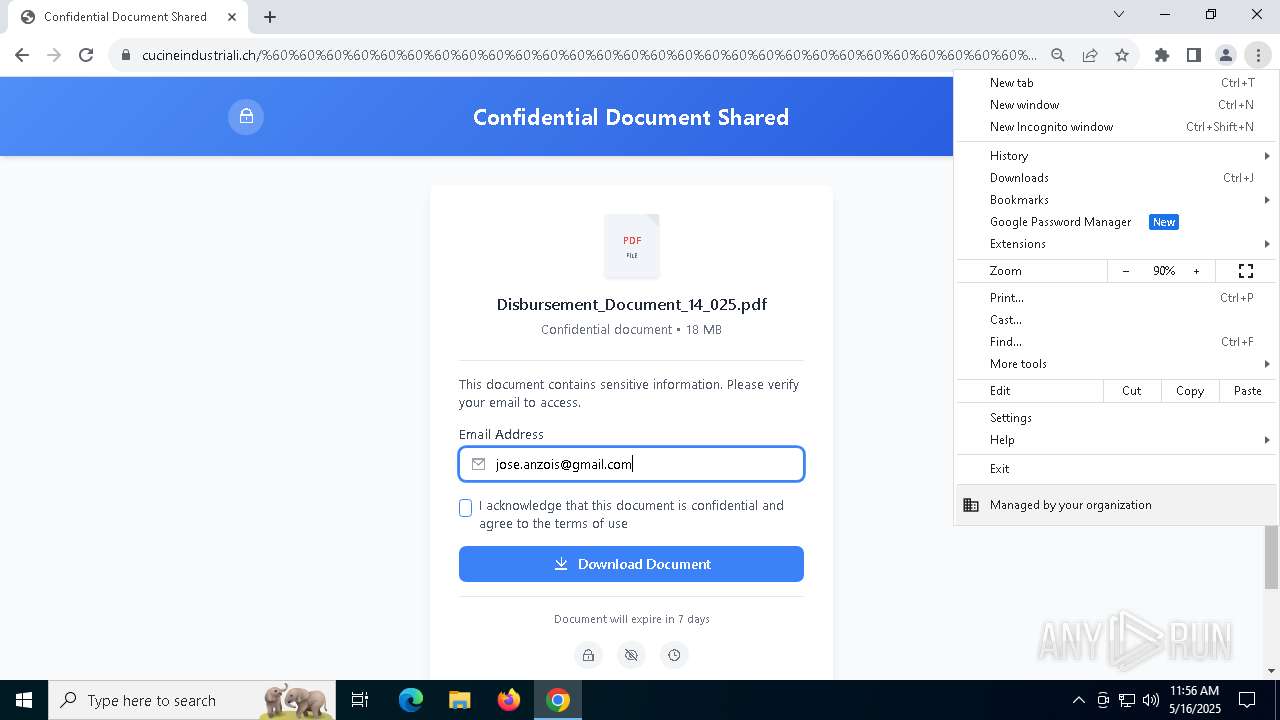Click the padlock icon in the page header
This screenshot has width=1280, height=720.
coord(246,117)
